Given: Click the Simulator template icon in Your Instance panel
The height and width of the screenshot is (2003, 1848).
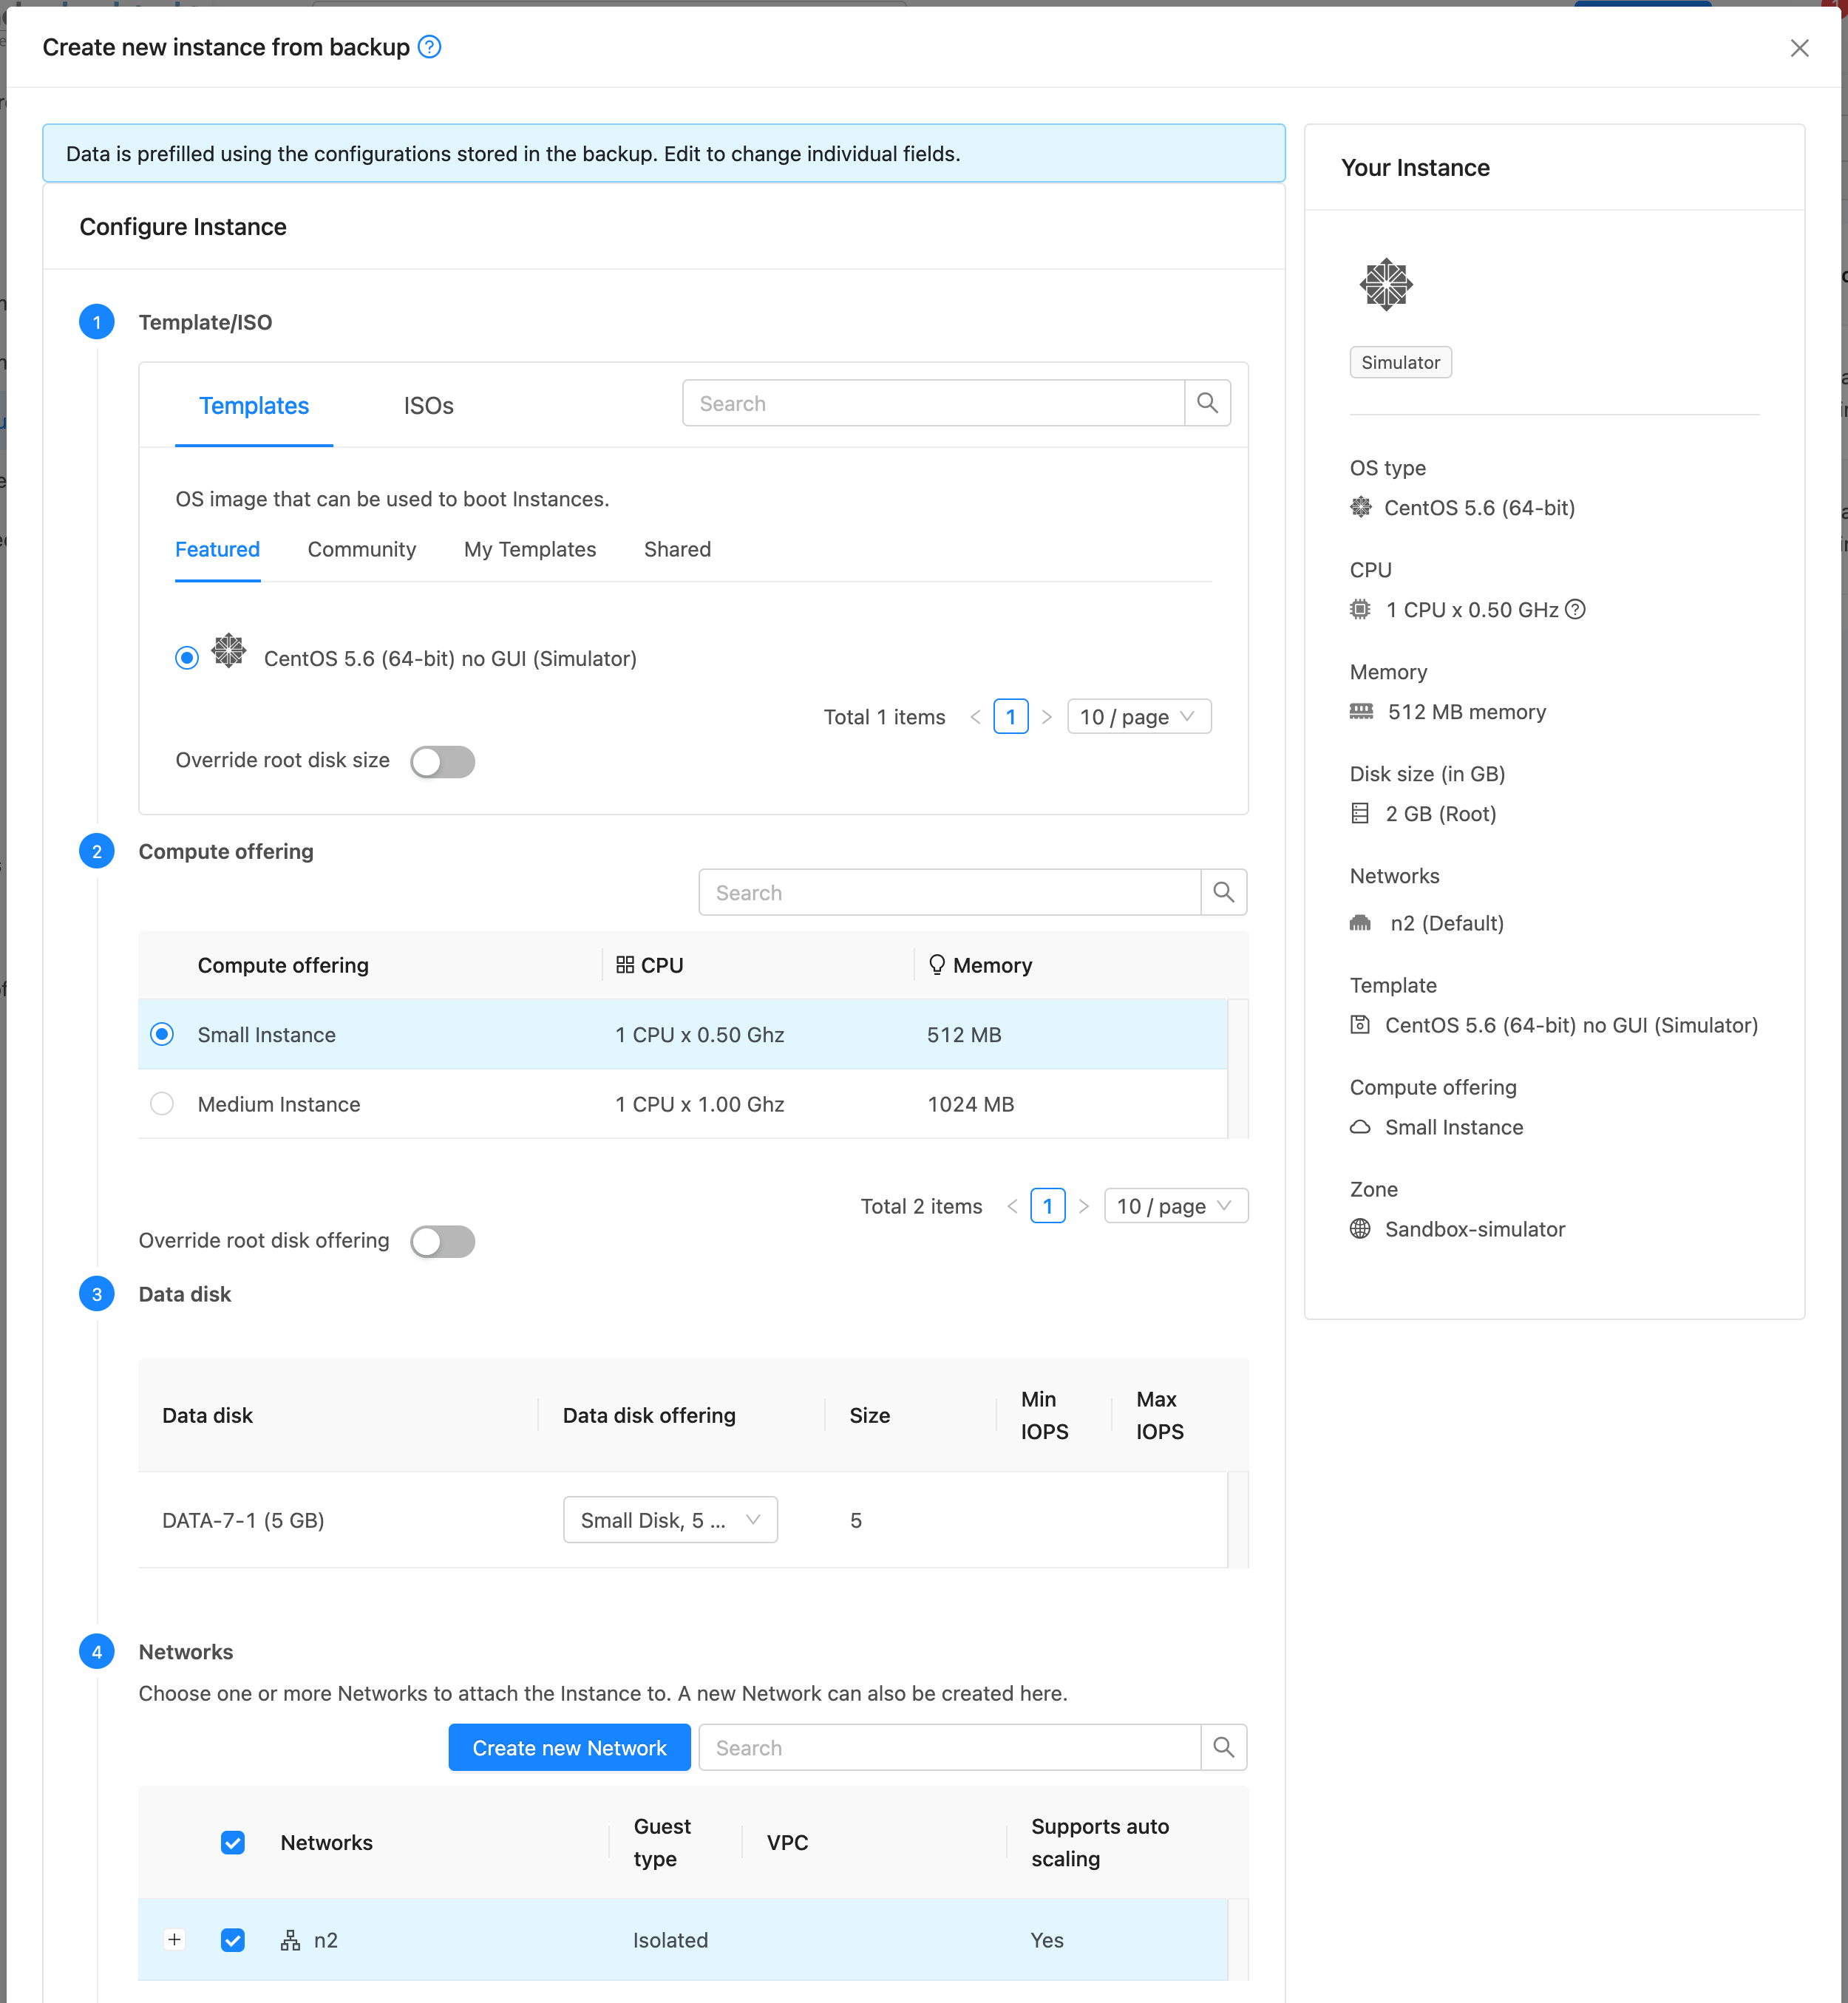Looking at the screenshot, I should point(1386,285).
